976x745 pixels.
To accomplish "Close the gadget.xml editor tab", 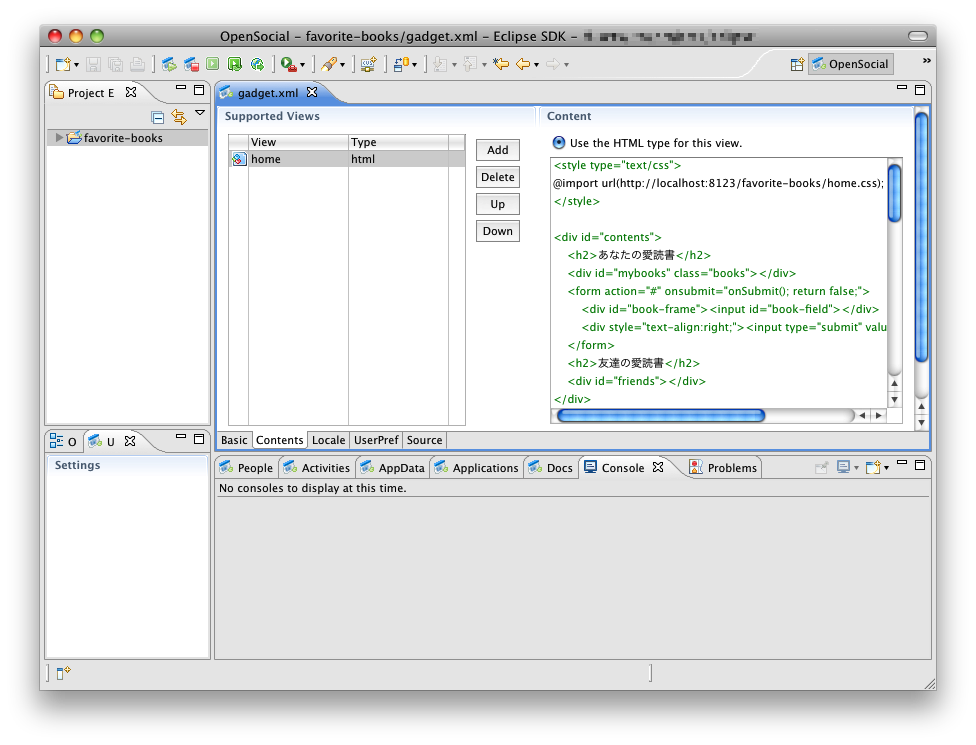I will tap(312, 92).
